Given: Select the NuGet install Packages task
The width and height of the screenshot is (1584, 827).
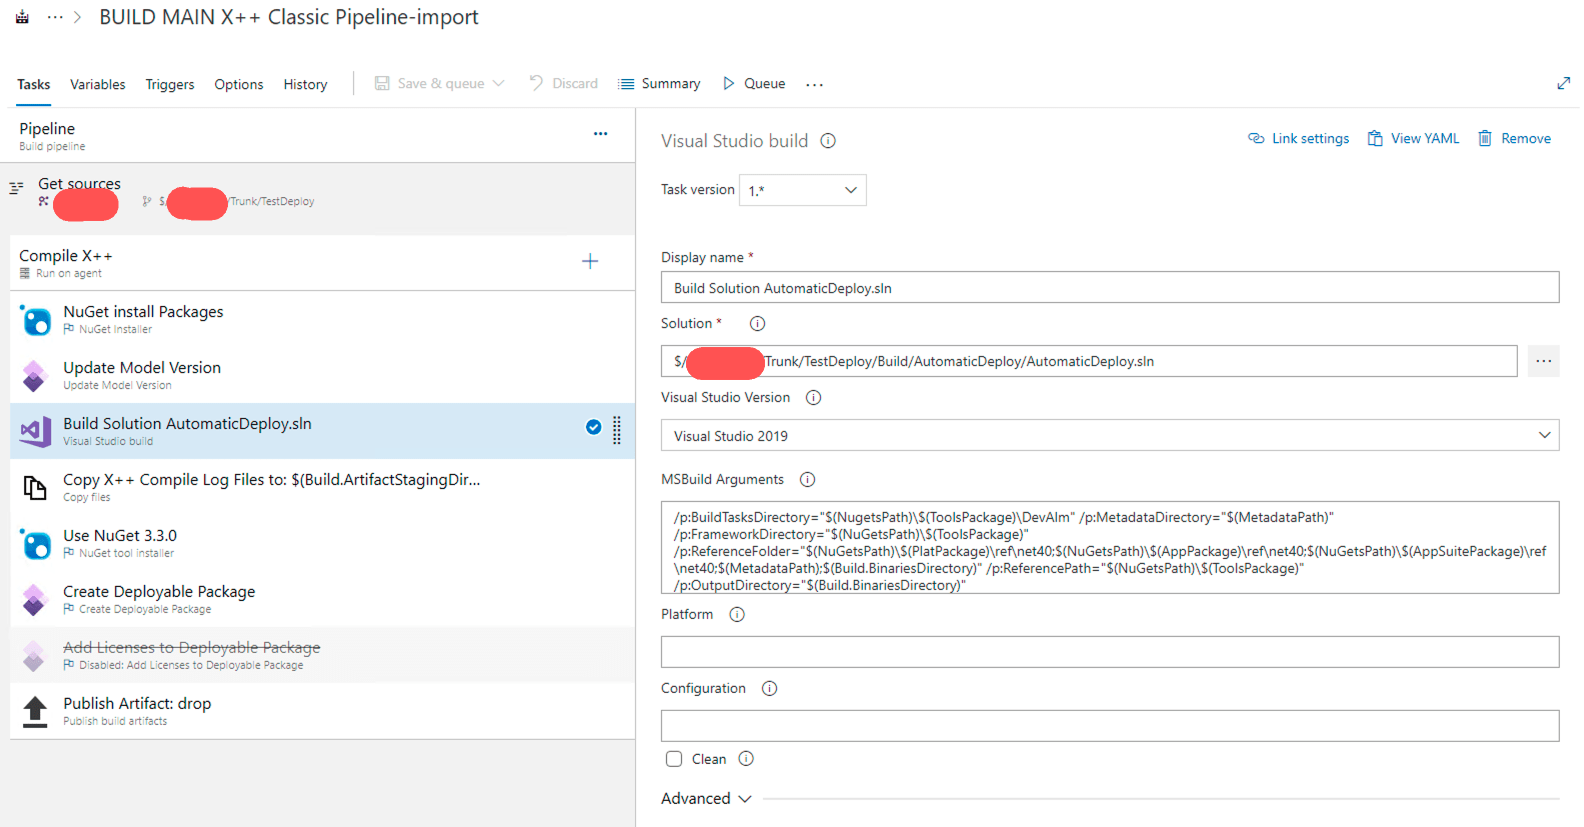Looking at the screenshot, I should pos(322,319).
